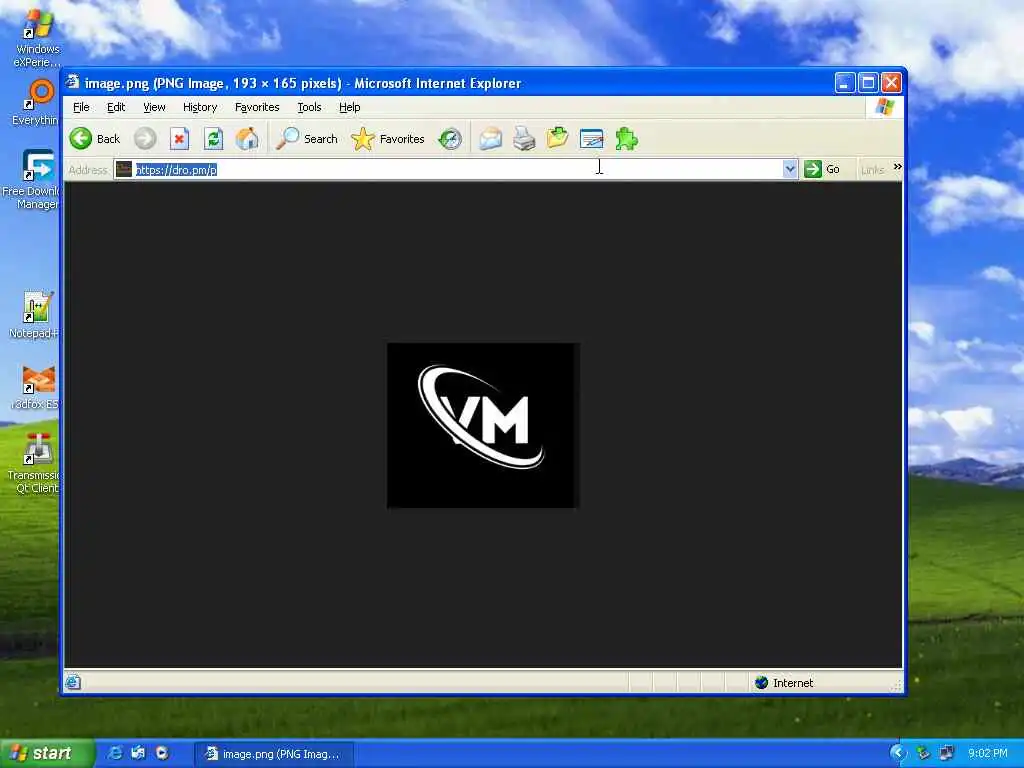Click the window title bar document icon

coord(73,82)
